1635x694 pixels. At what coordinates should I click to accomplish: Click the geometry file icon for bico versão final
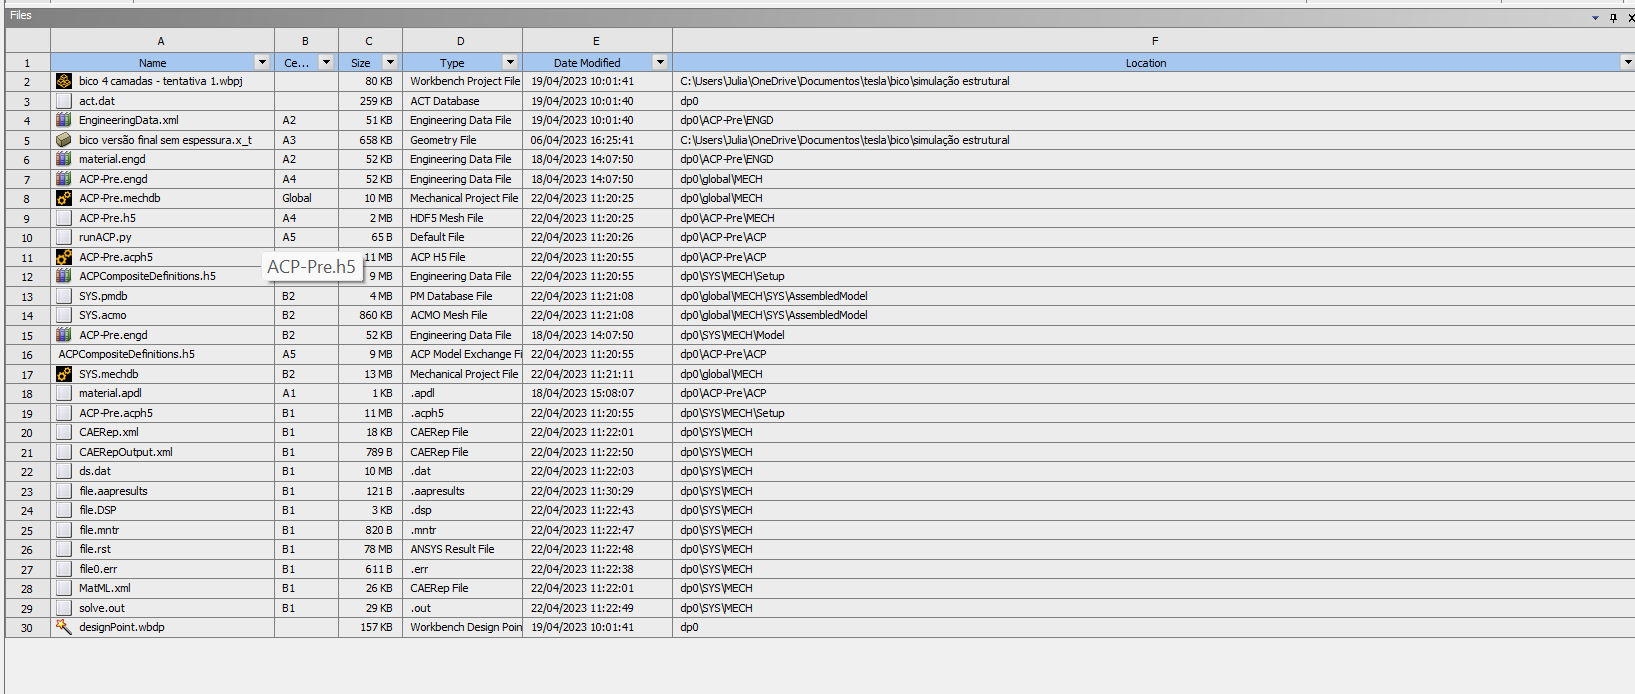64,140
